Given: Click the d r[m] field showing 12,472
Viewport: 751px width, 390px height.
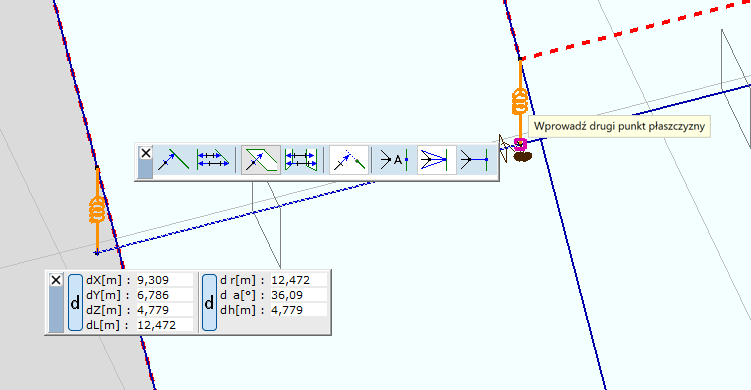Looking at the screenshot, I should tap(298, 280).
